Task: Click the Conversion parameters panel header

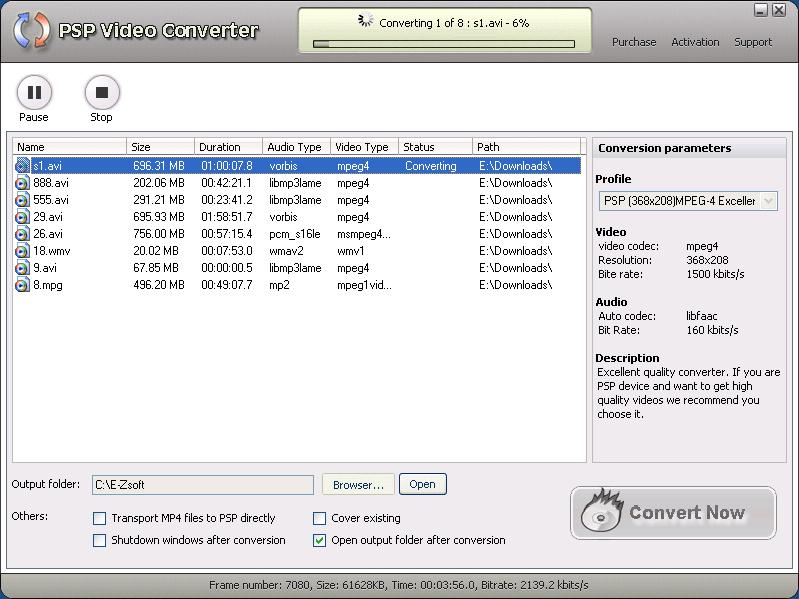Action: (689, 148)
